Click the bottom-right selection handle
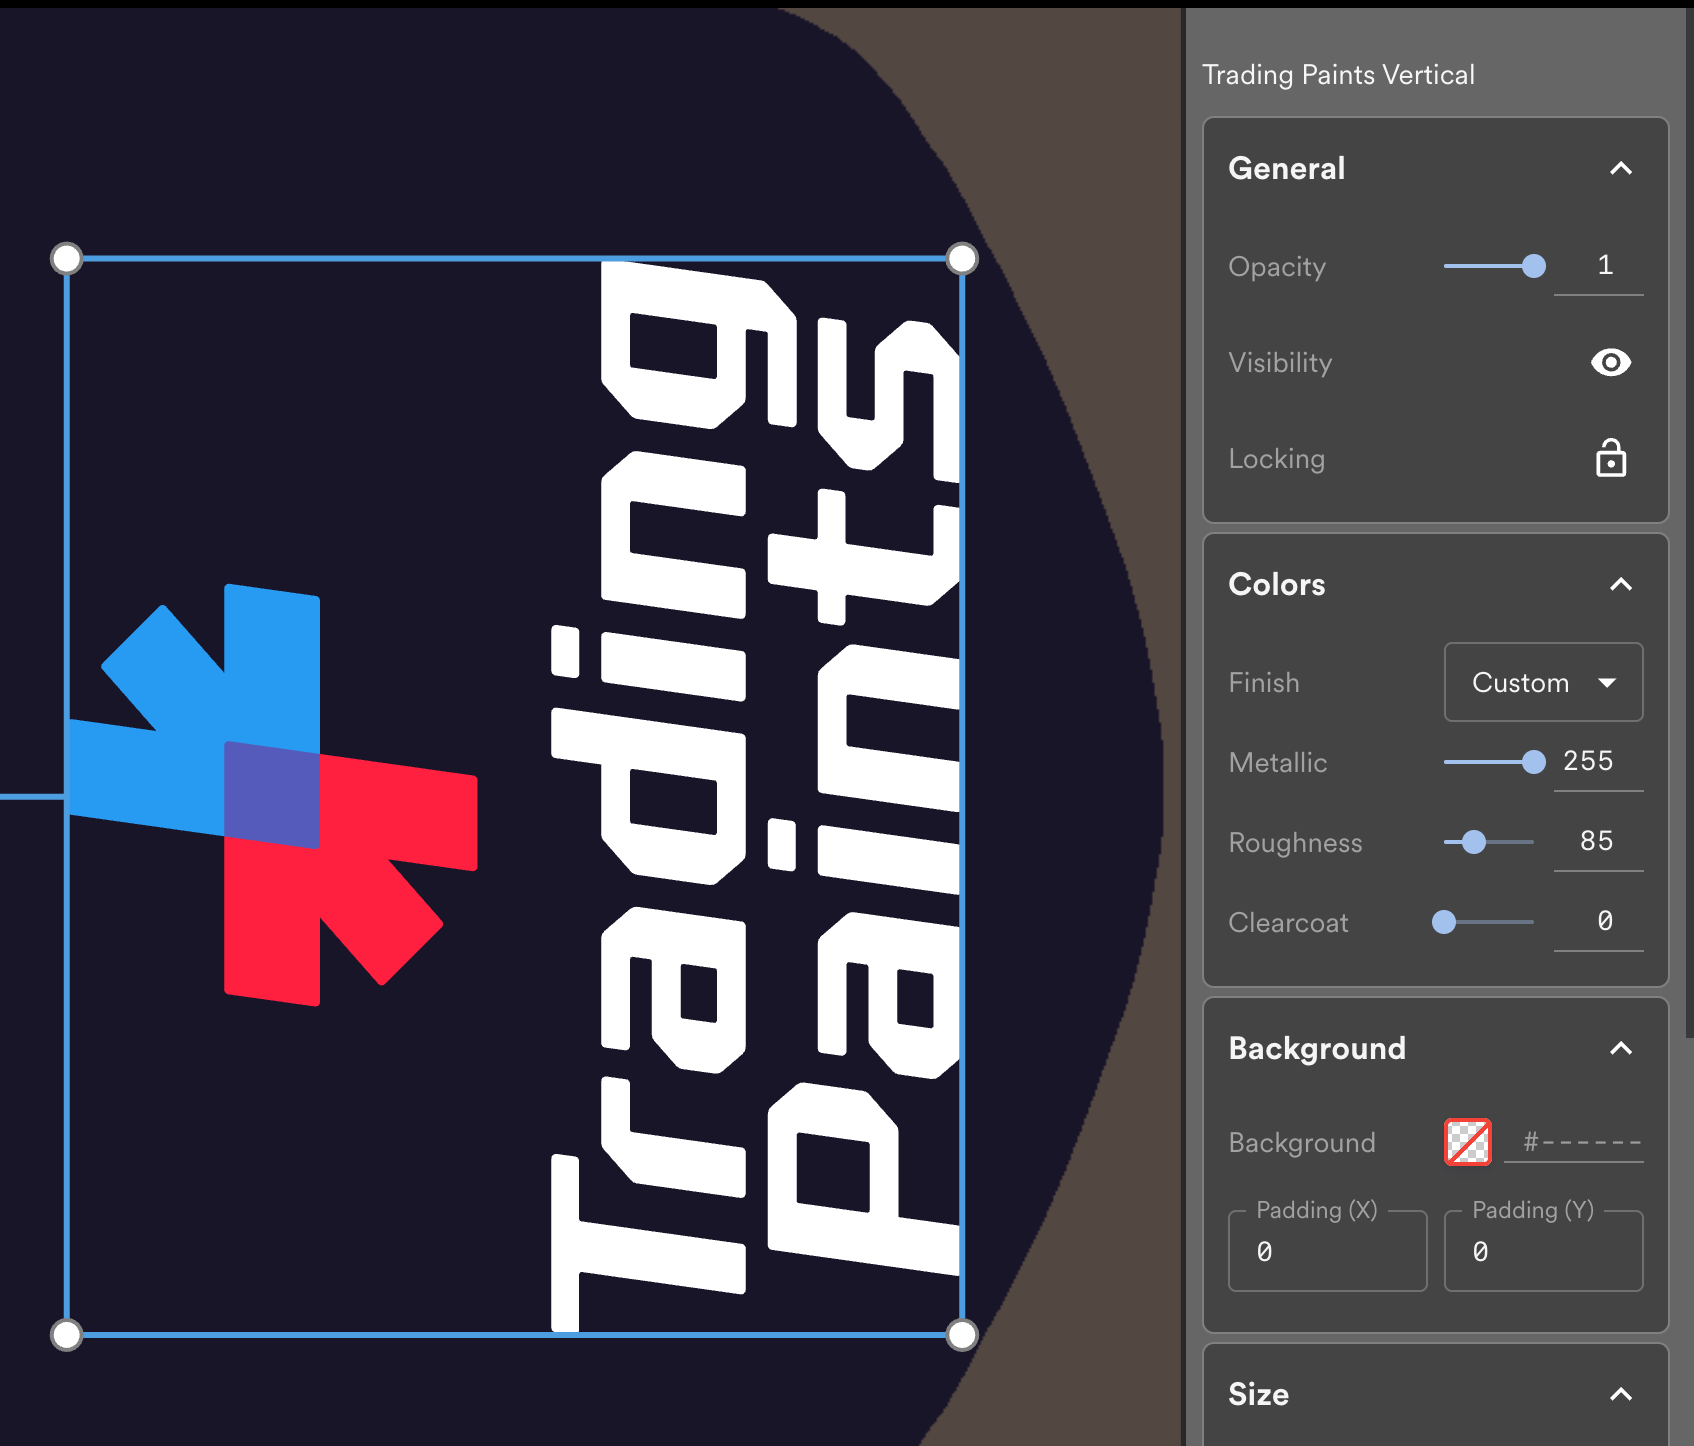The image size is (1694, 1446). pyautogui.click(x=962, y=1334)
